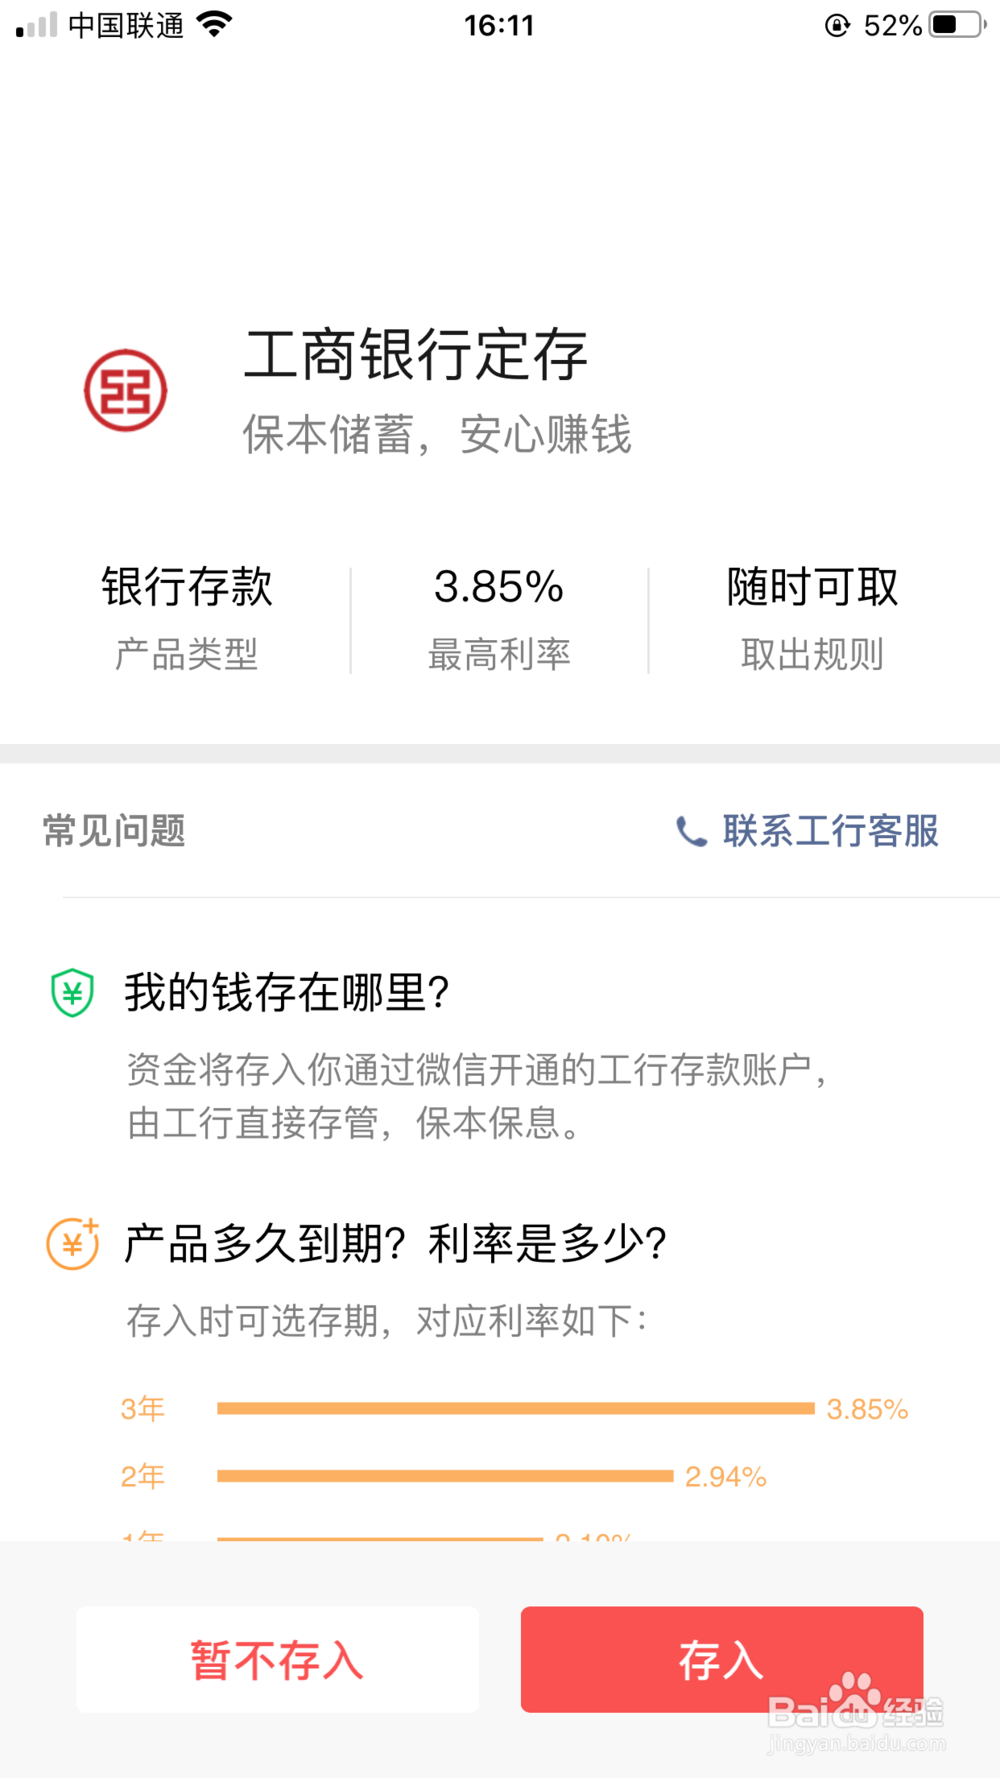
Task: Tap the cellular signal bars icon
Action: 37,25
